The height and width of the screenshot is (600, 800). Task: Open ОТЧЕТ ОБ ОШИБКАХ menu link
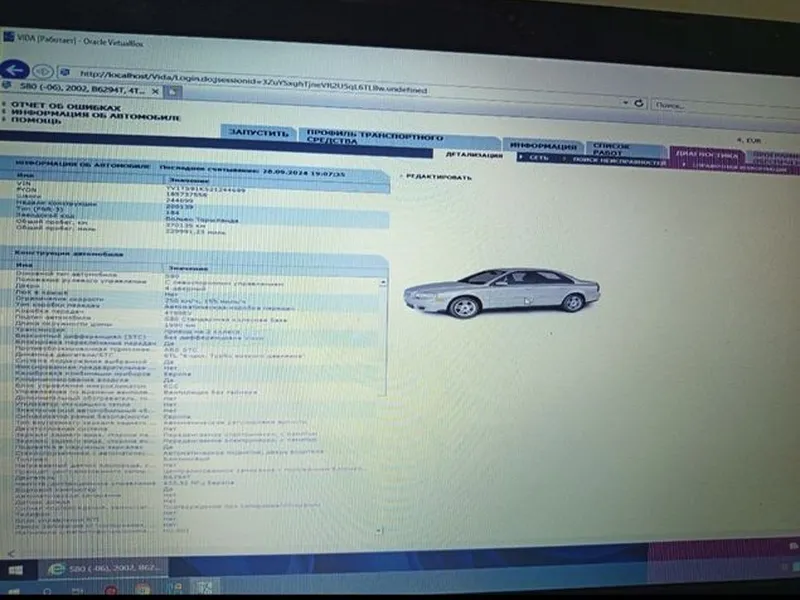[x=66, y=107]
